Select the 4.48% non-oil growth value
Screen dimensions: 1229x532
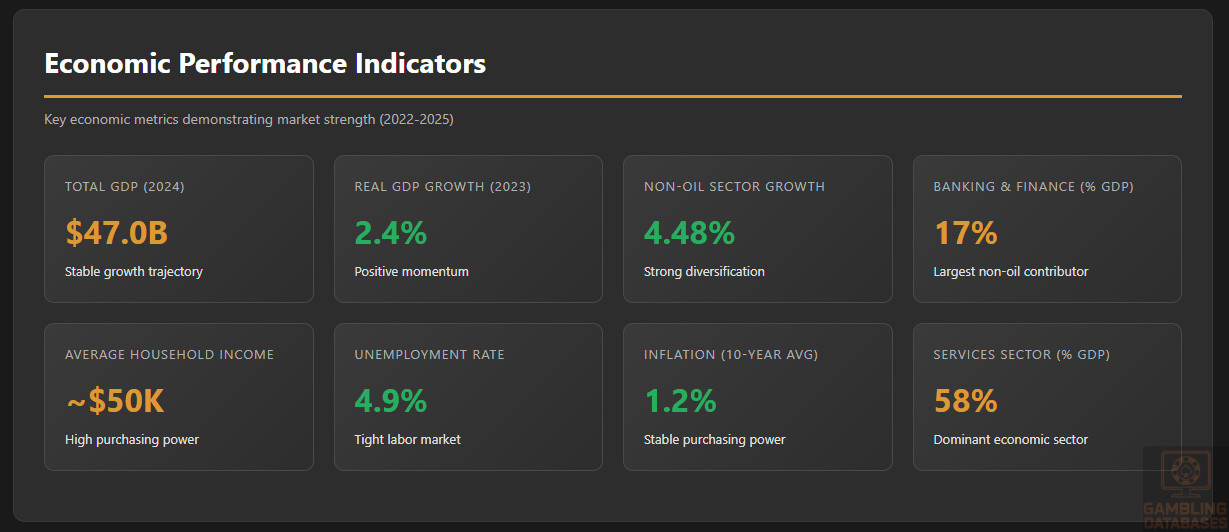click(x=689, y=233)
